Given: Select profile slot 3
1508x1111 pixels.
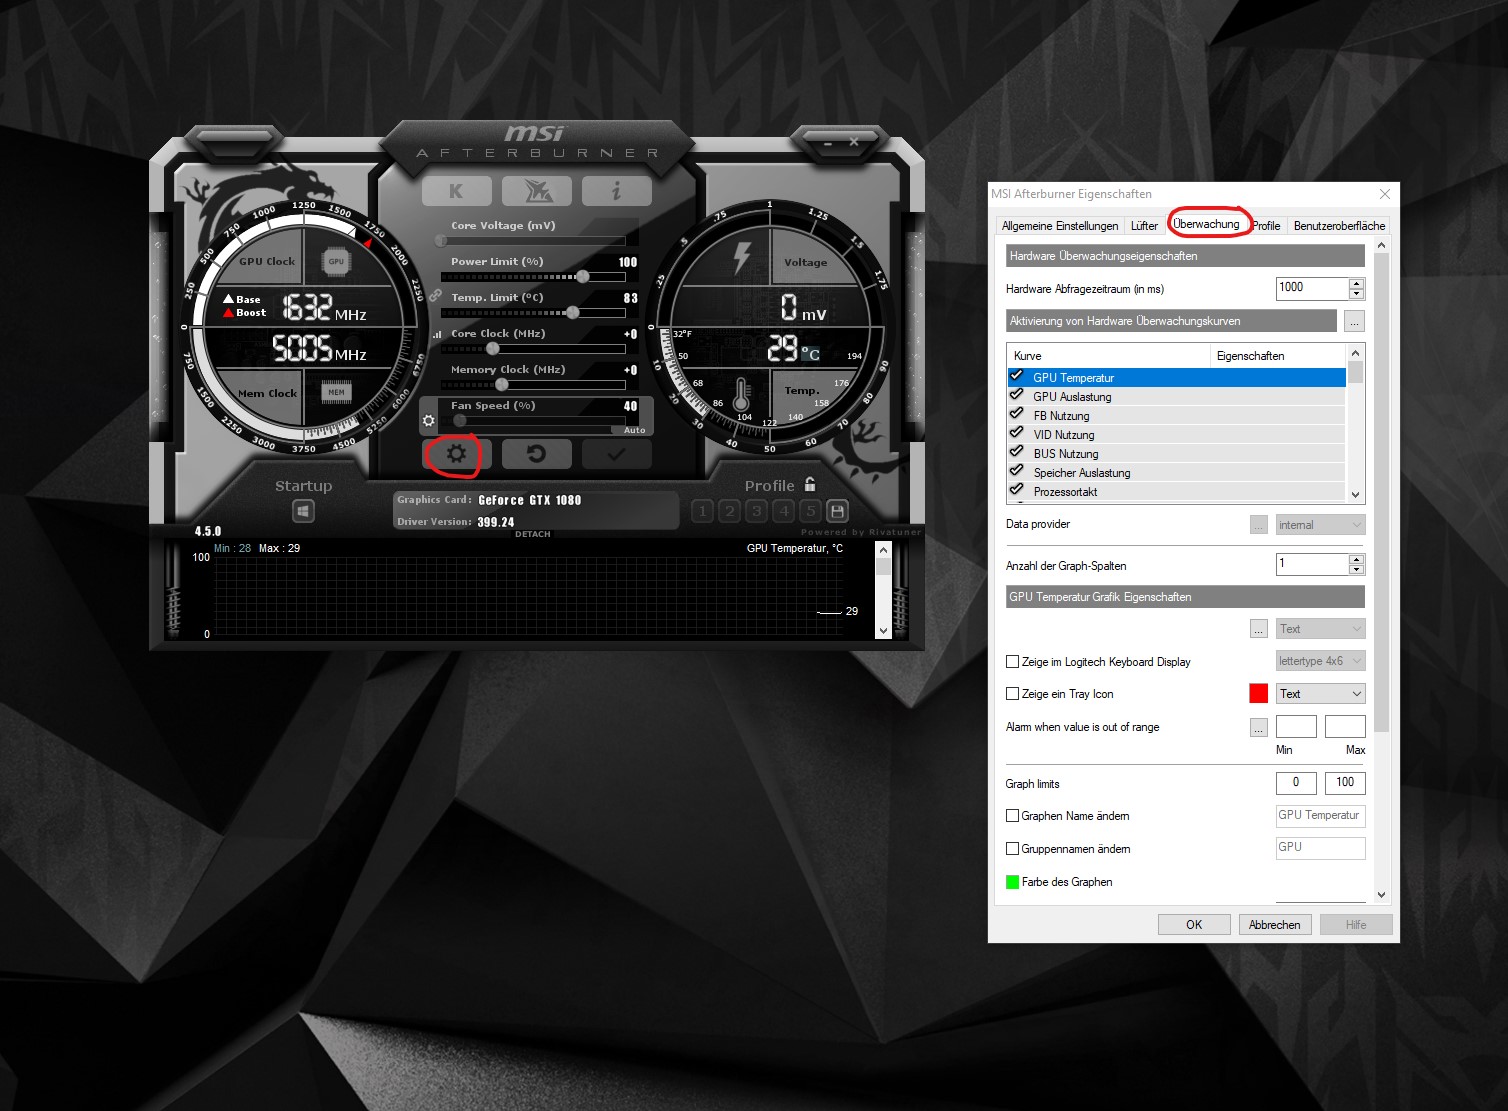Looking at the screenshot, I should tap(756, 511).
